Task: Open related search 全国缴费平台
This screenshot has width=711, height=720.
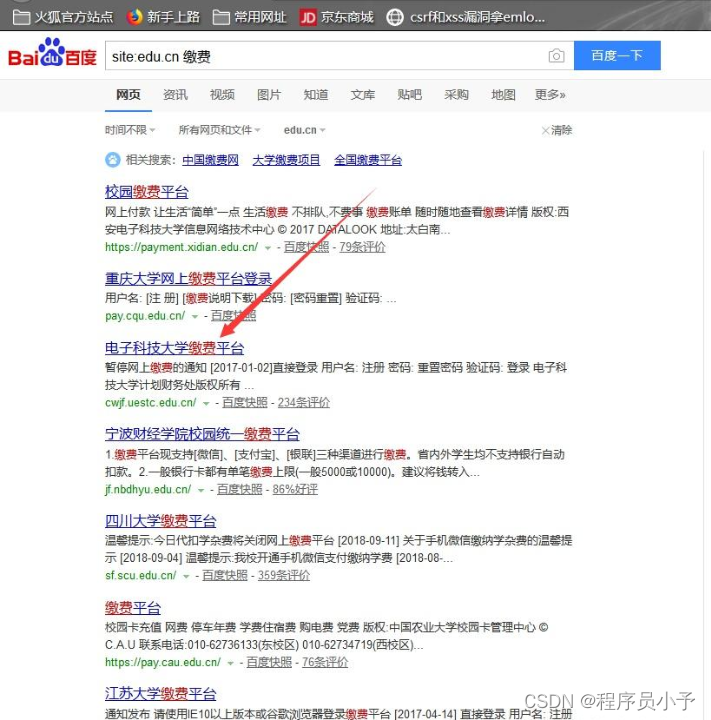Action: [x=368, y=160]
